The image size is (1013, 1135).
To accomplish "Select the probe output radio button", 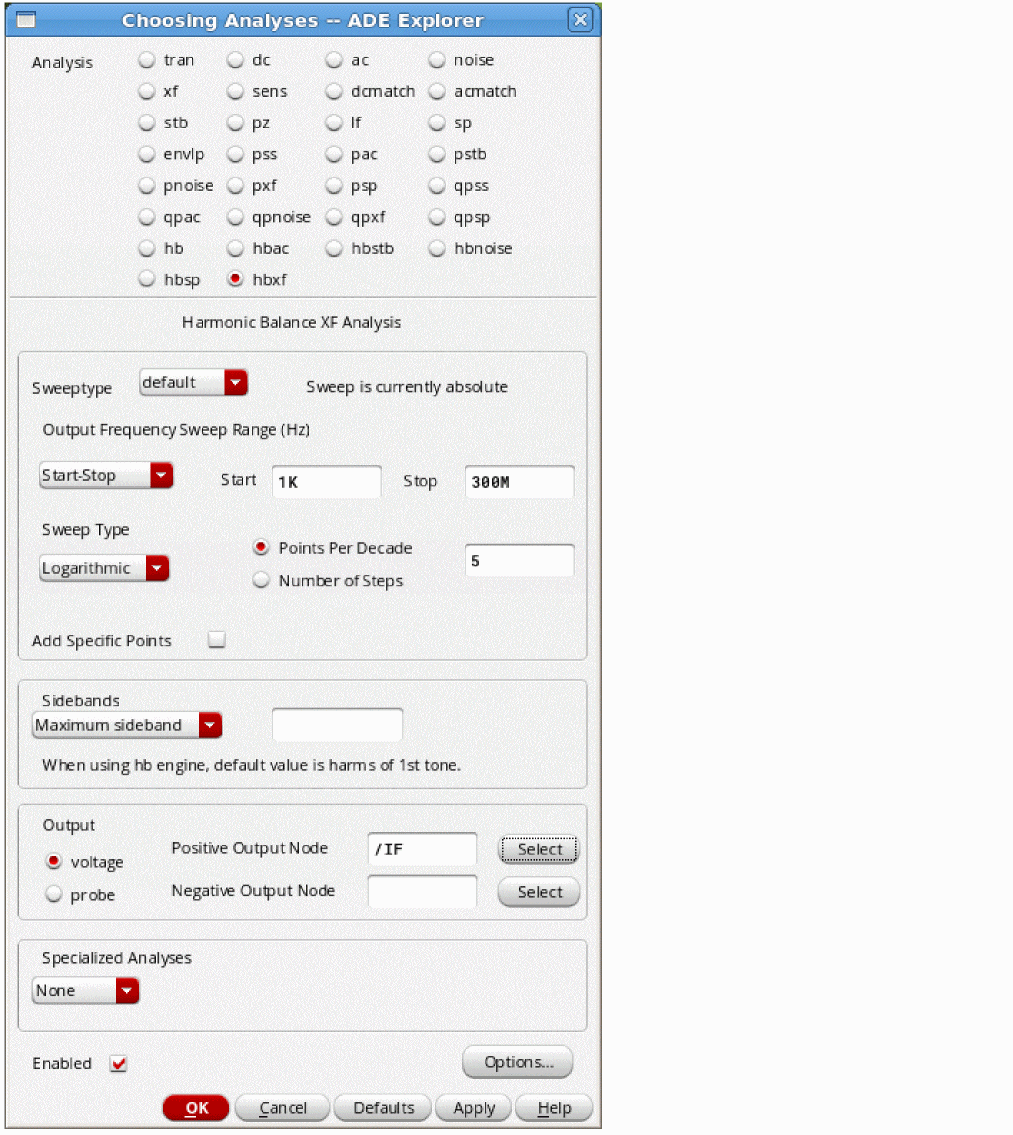I will [54, 895].
